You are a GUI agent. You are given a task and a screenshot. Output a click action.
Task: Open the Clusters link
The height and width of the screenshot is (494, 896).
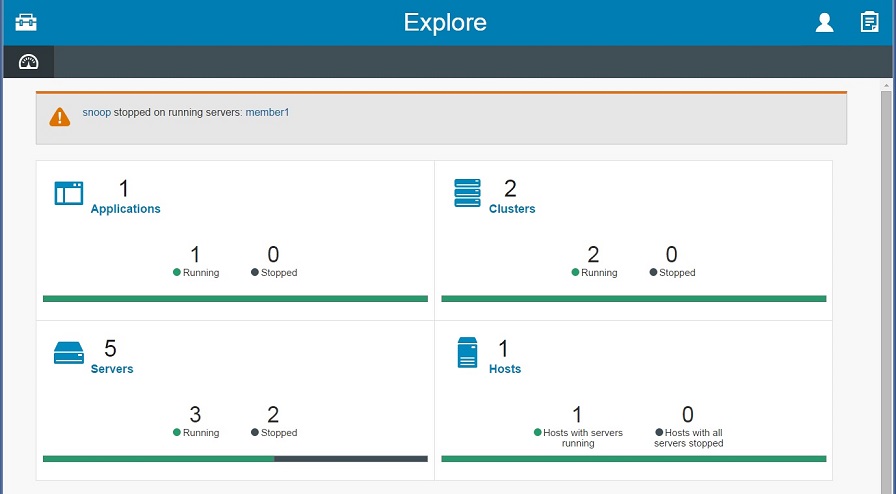[x=512, y=209]
